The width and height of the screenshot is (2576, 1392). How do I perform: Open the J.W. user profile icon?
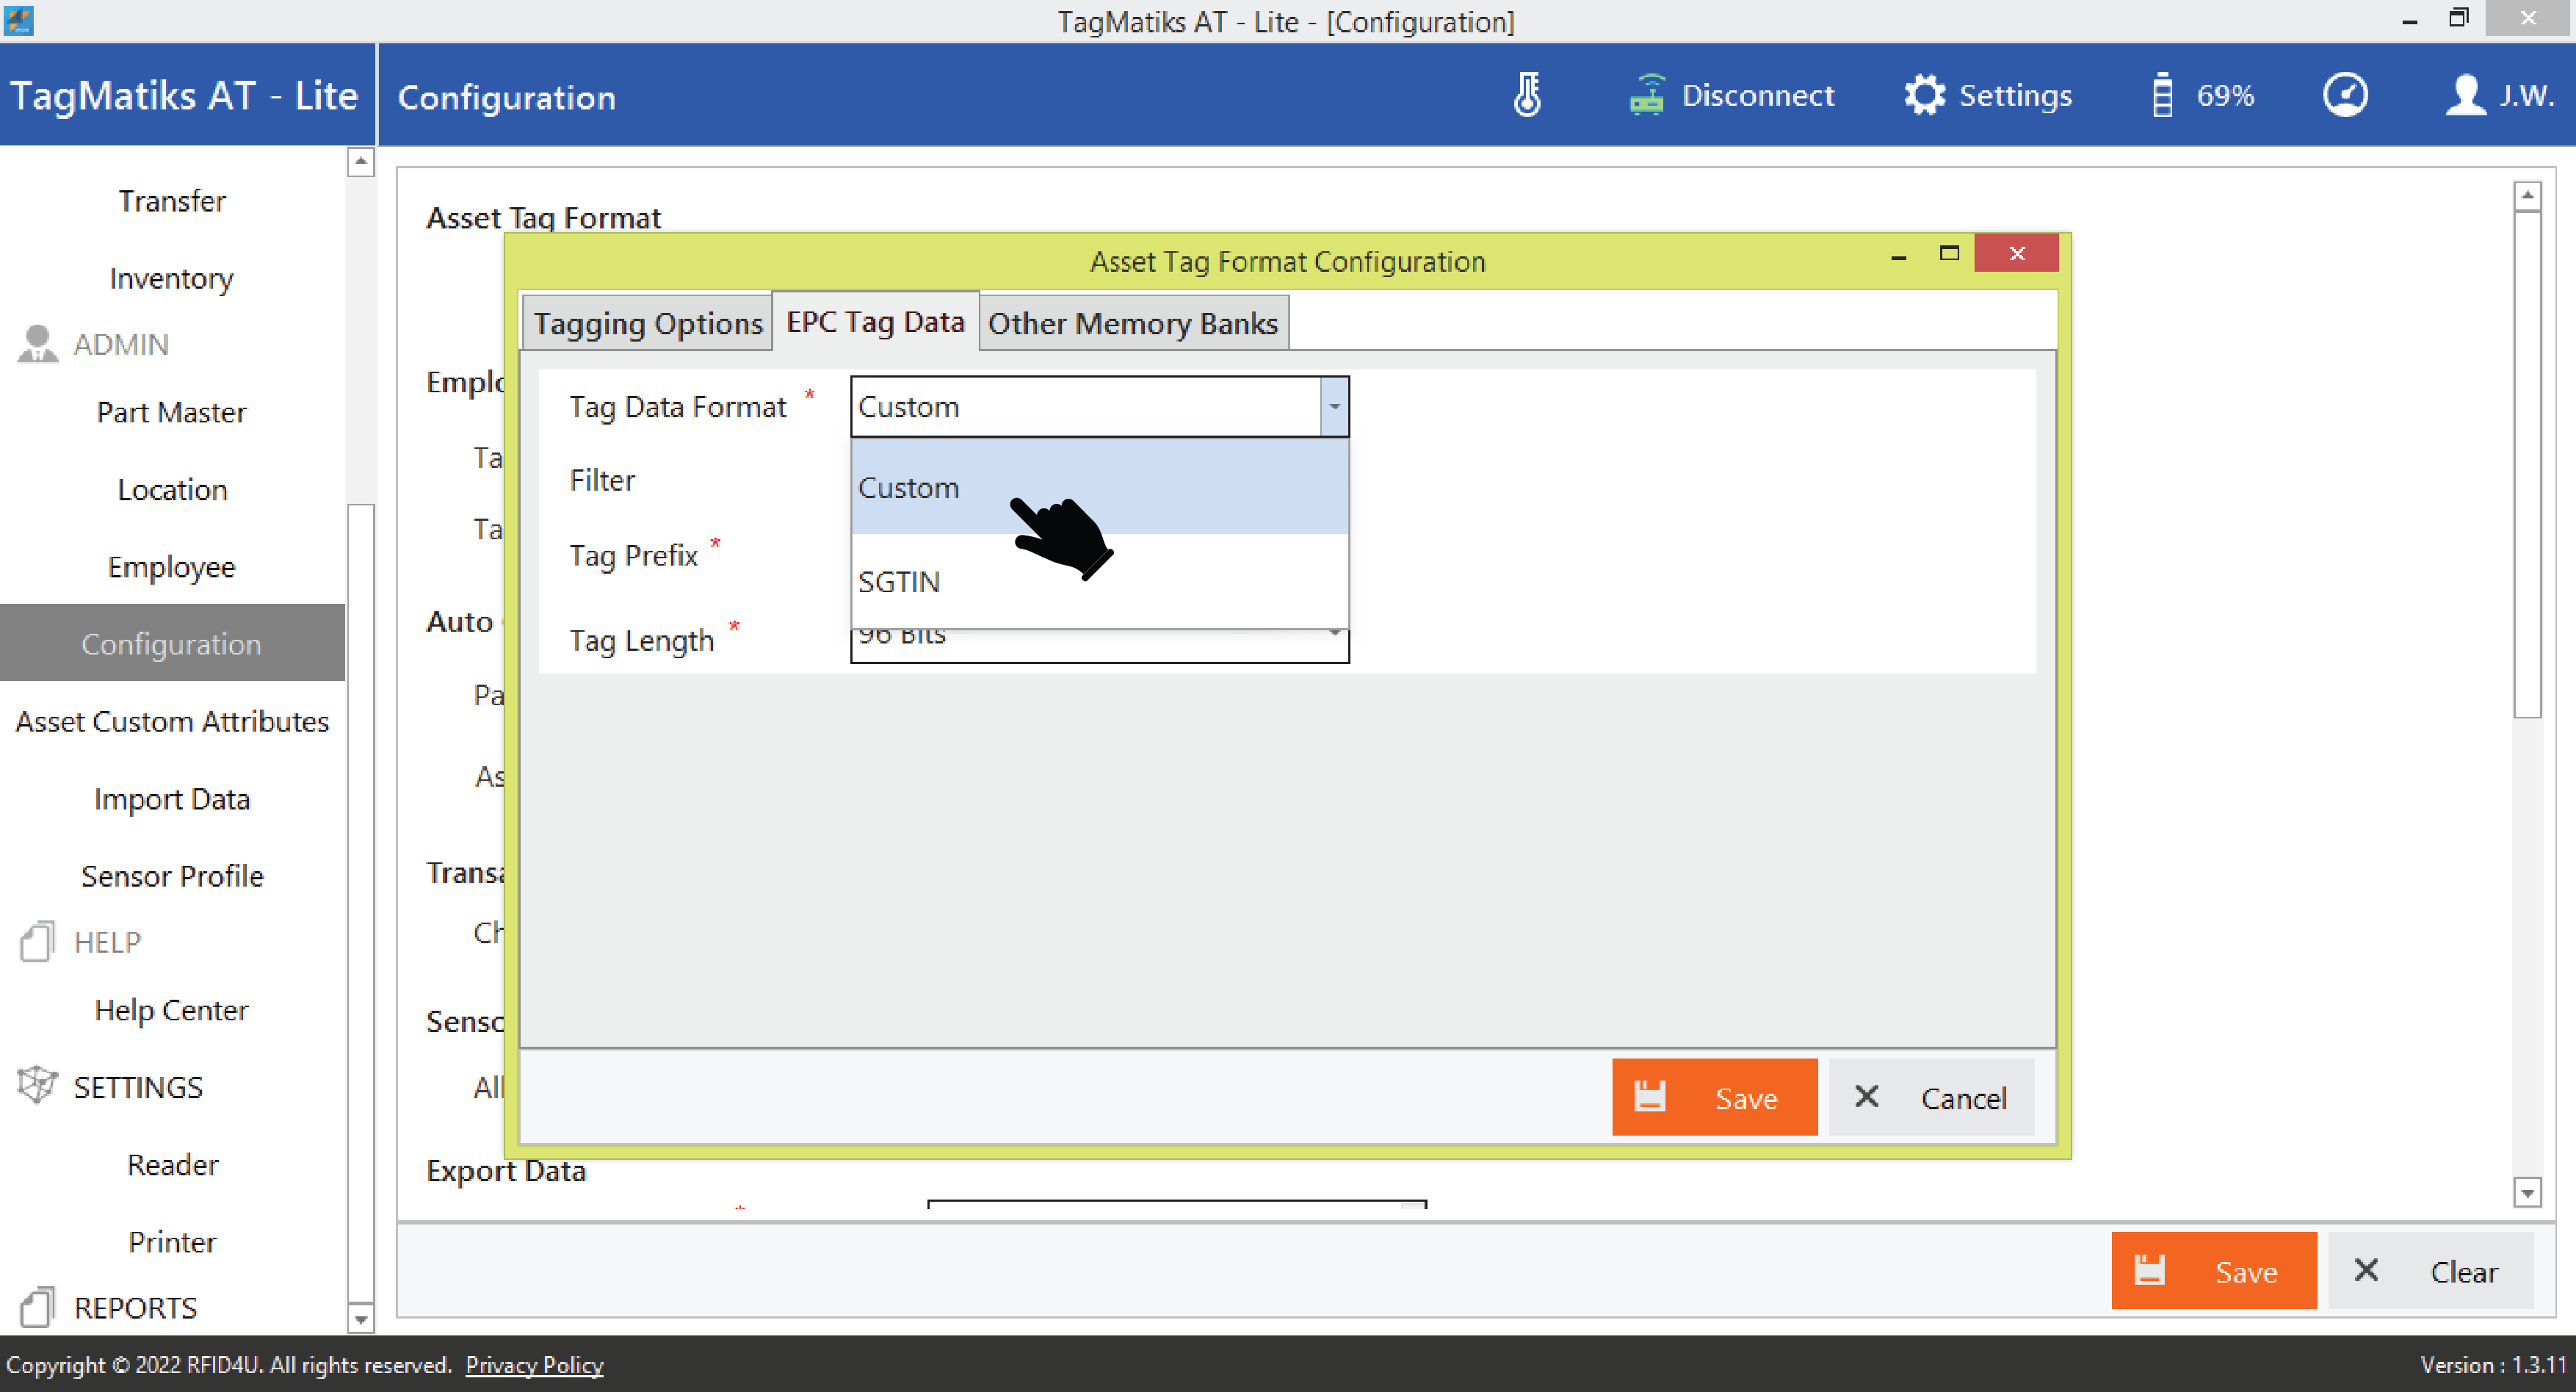(2466, 96)
